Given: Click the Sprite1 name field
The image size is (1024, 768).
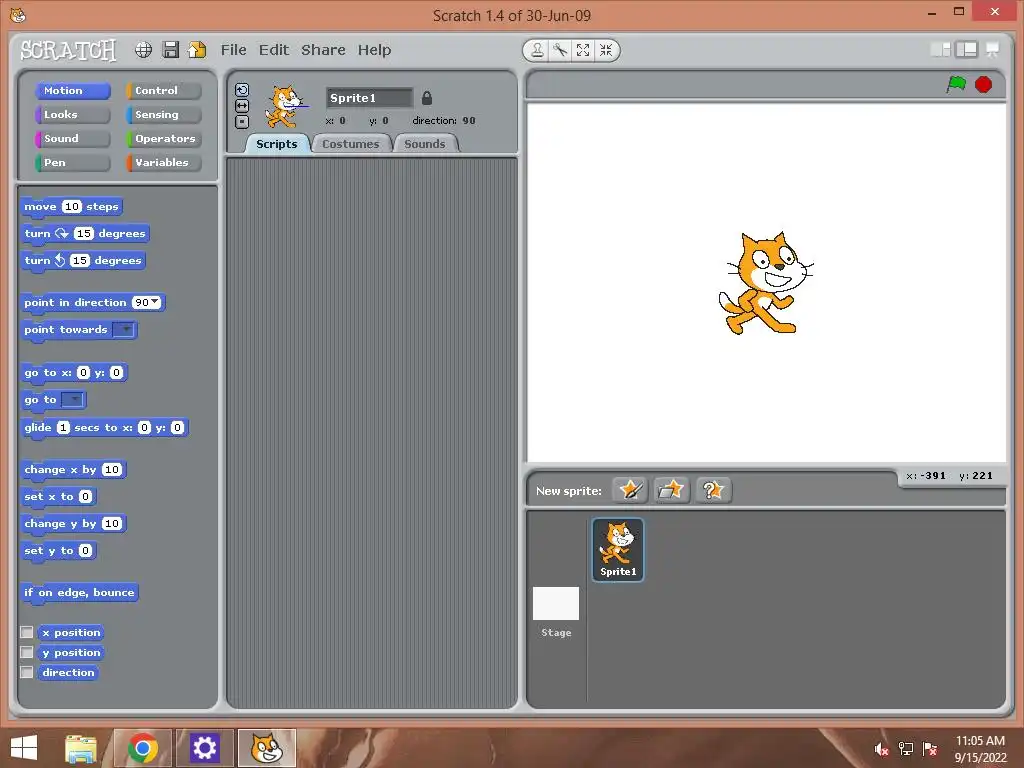Looking at the screenshot, I should pyautogui.click(x=369, y=98).
